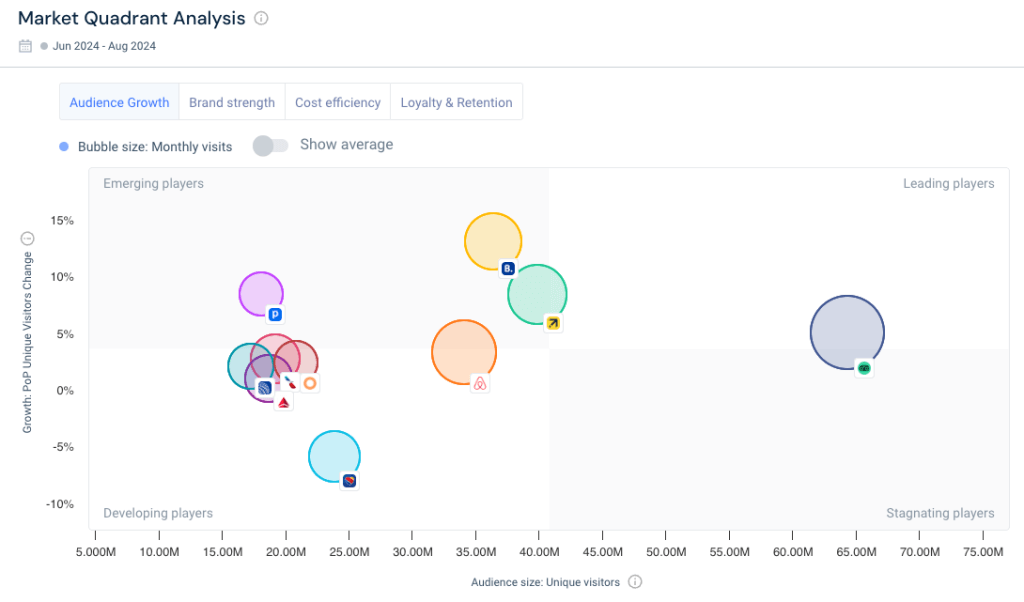Select the Airbnb logo on the orange bubble
1024x602 pixels.
click(x=479, y=383)
